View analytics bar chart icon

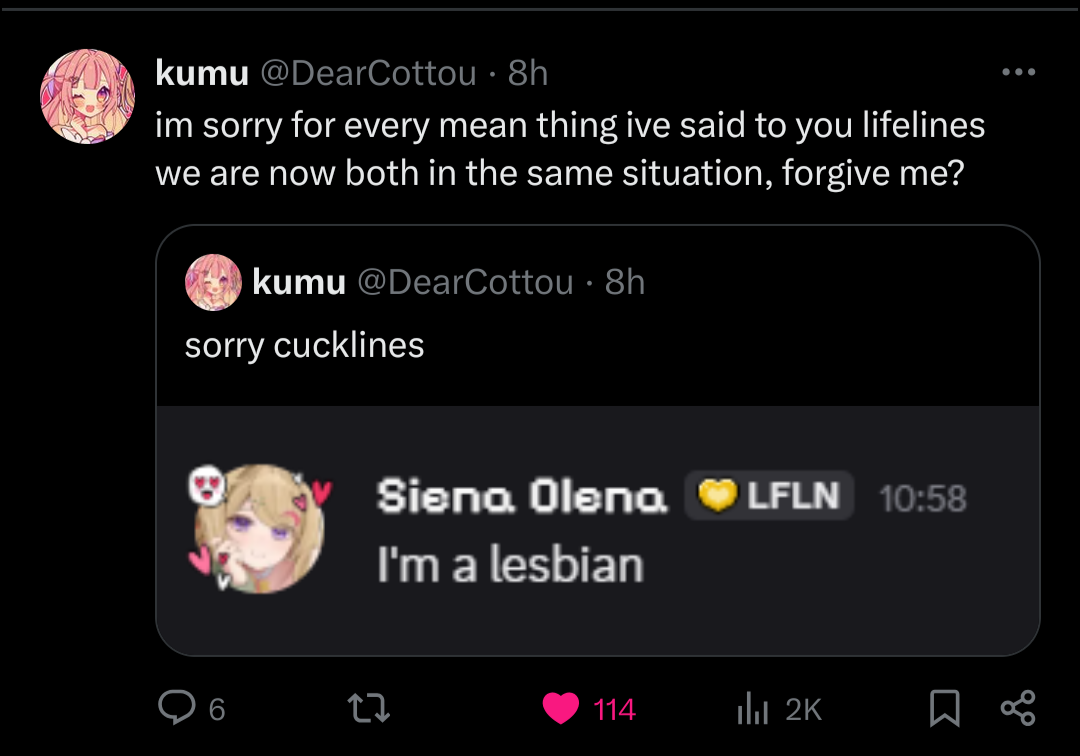pos(752,708)
